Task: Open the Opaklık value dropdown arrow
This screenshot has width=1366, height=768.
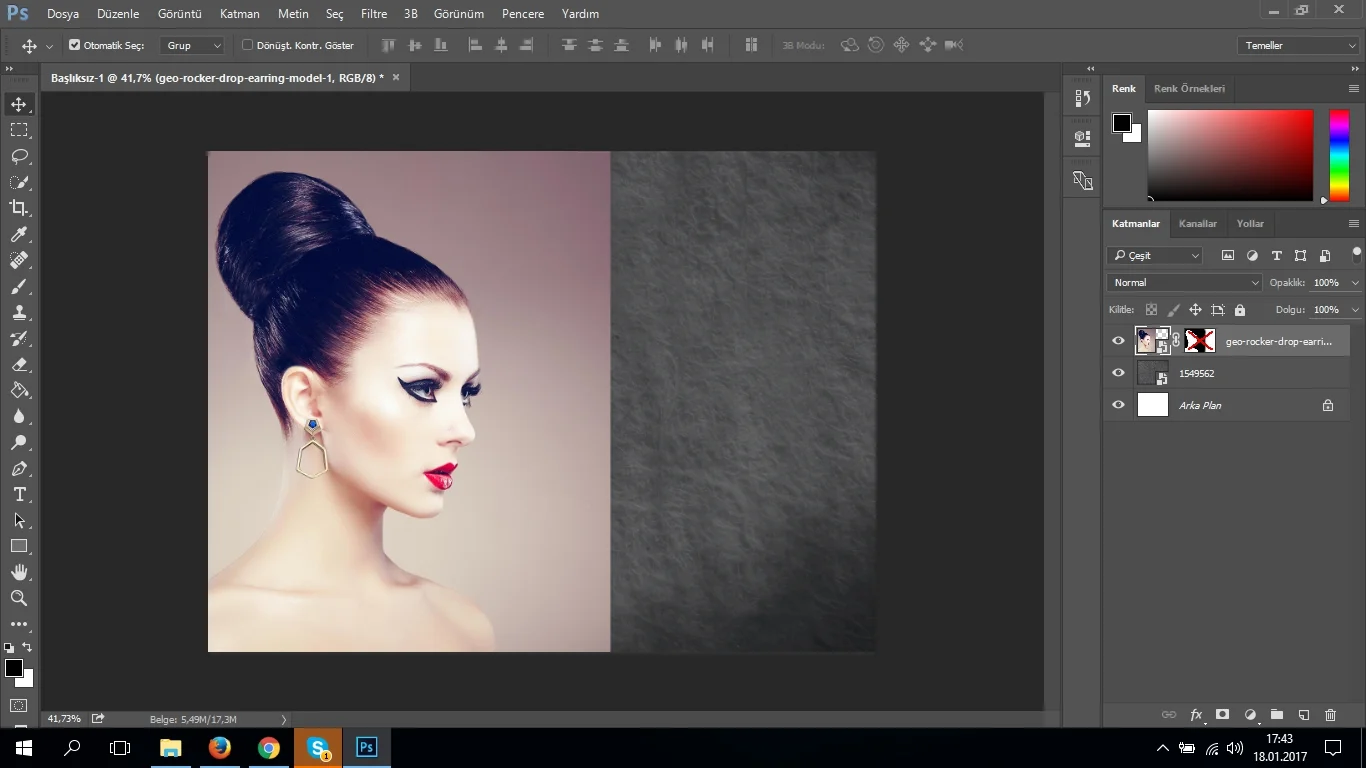Action: (1355, 283)
